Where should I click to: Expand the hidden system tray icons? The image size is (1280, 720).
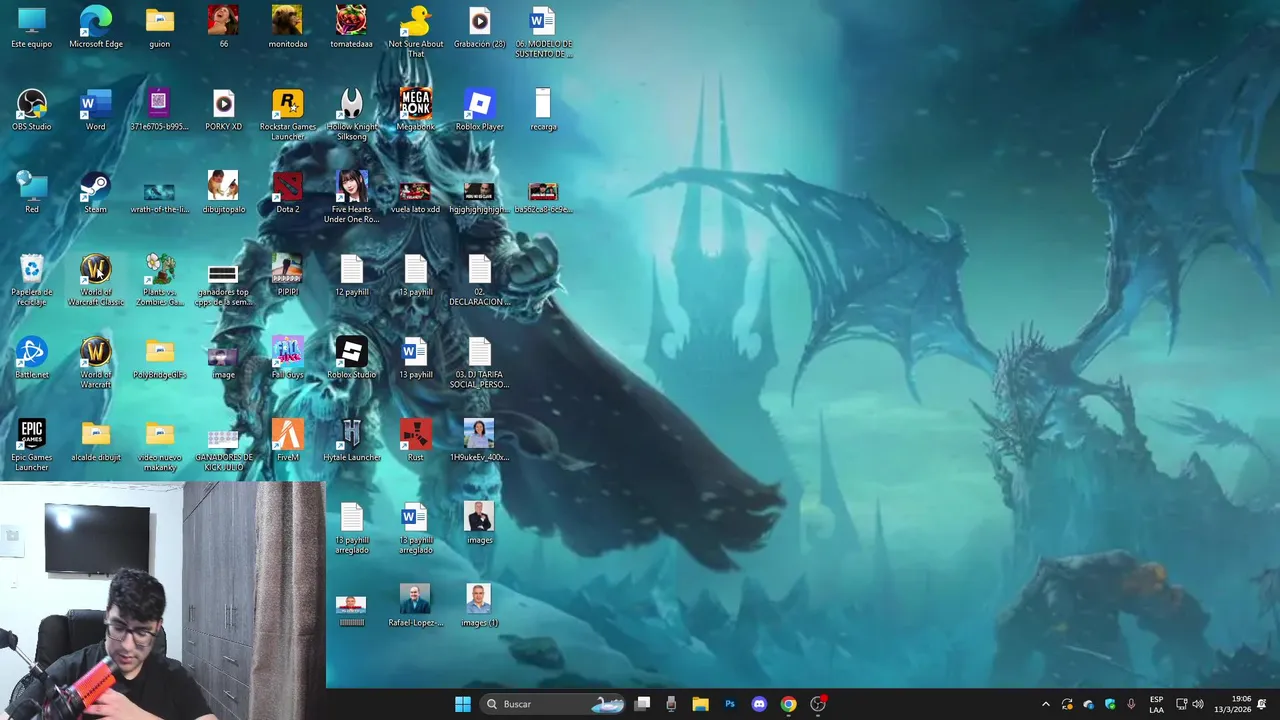[x=1046, y=704]
